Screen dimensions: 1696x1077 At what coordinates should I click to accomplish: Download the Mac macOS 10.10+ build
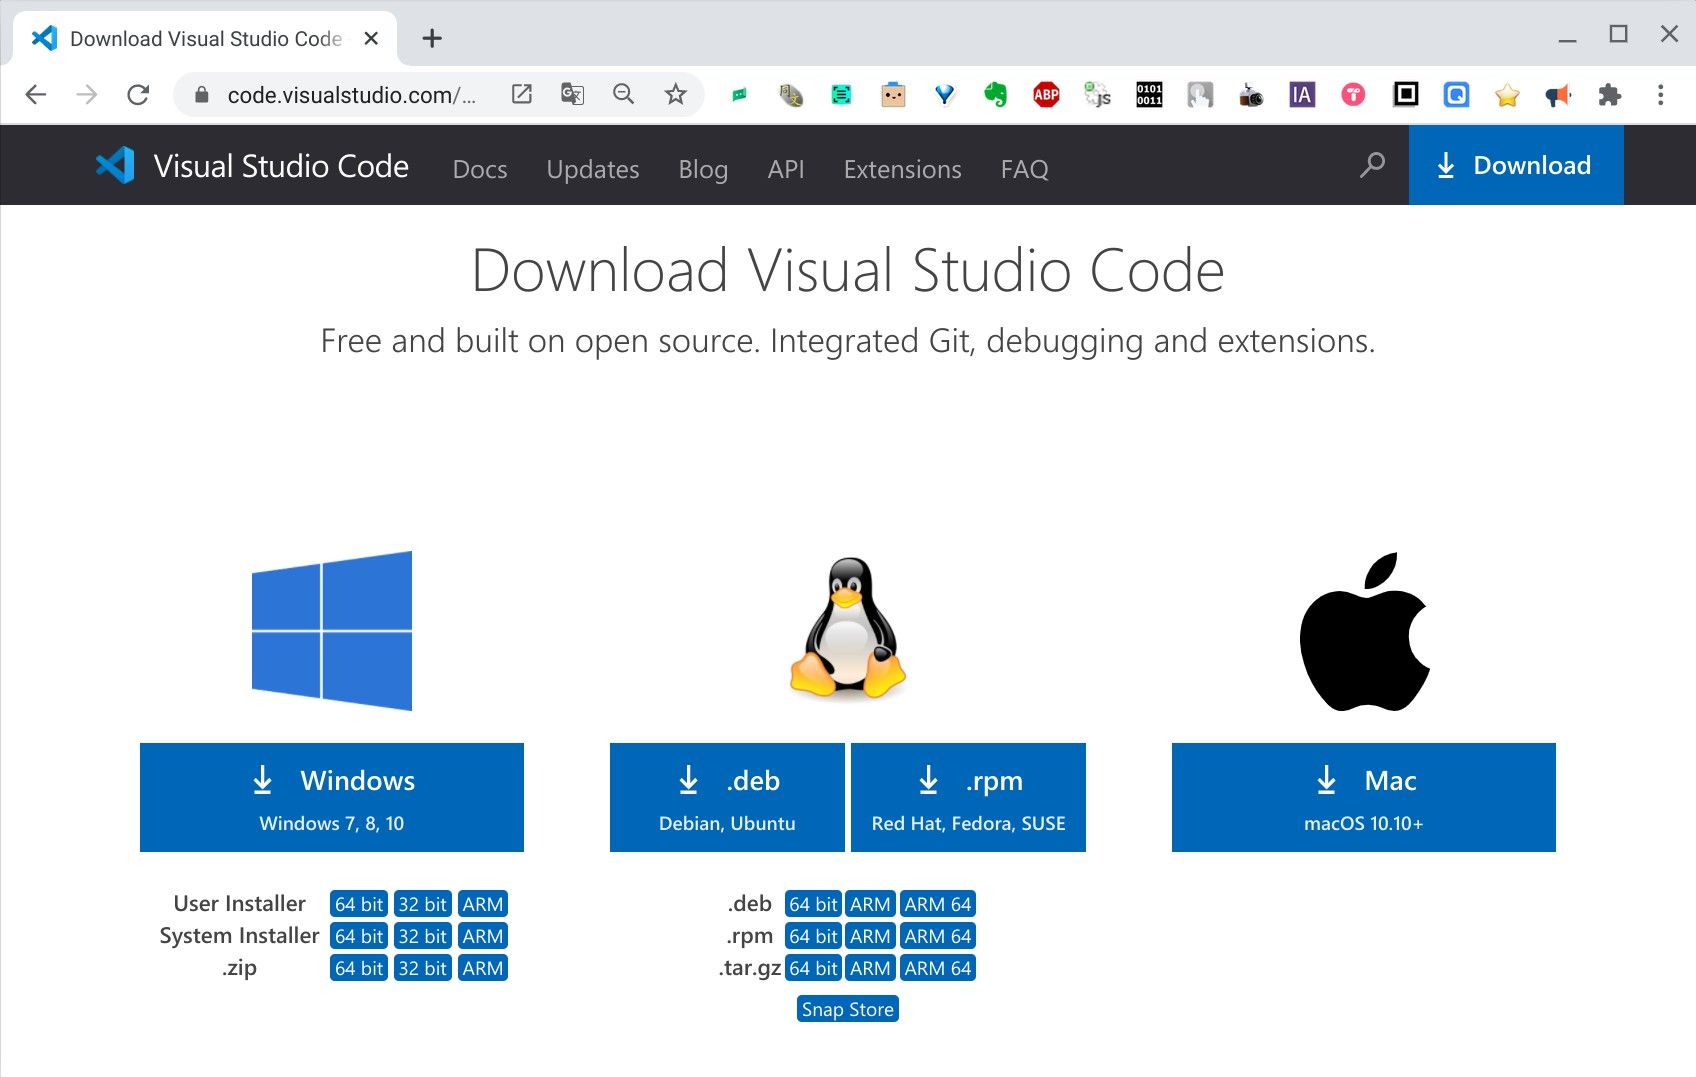(1363, 797)
